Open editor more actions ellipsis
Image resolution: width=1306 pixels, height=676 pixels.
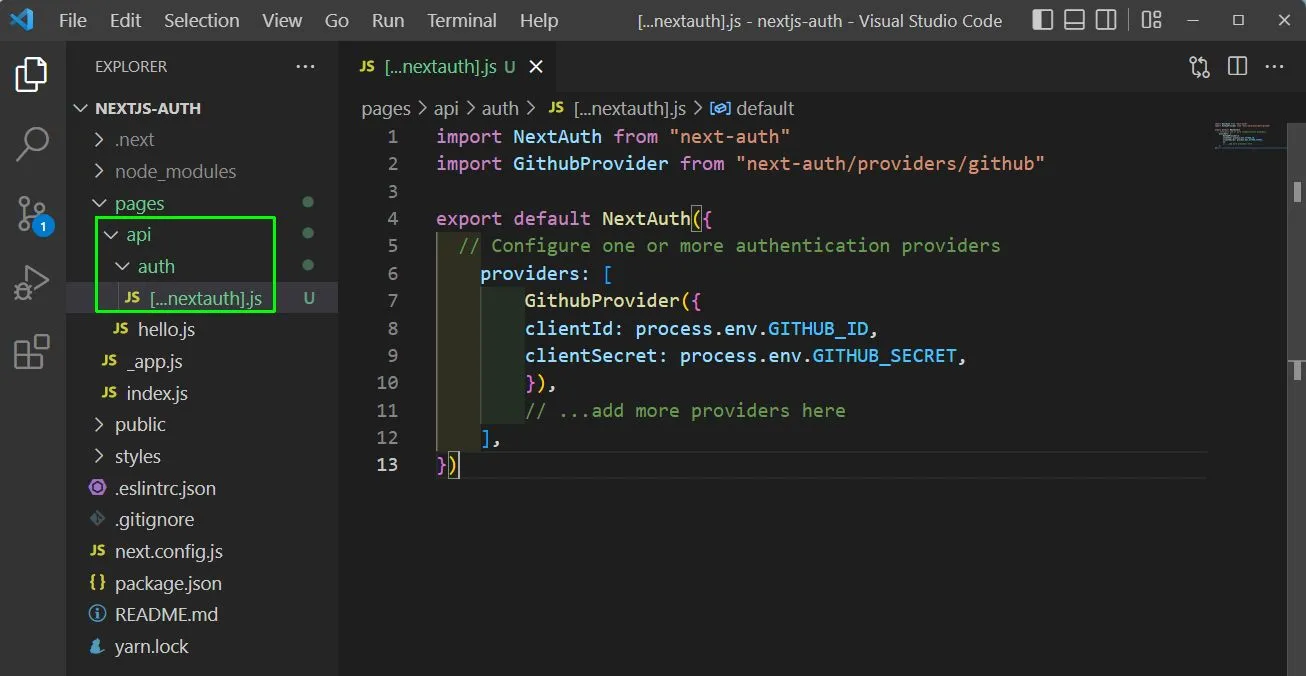[x=1274, y=67]
